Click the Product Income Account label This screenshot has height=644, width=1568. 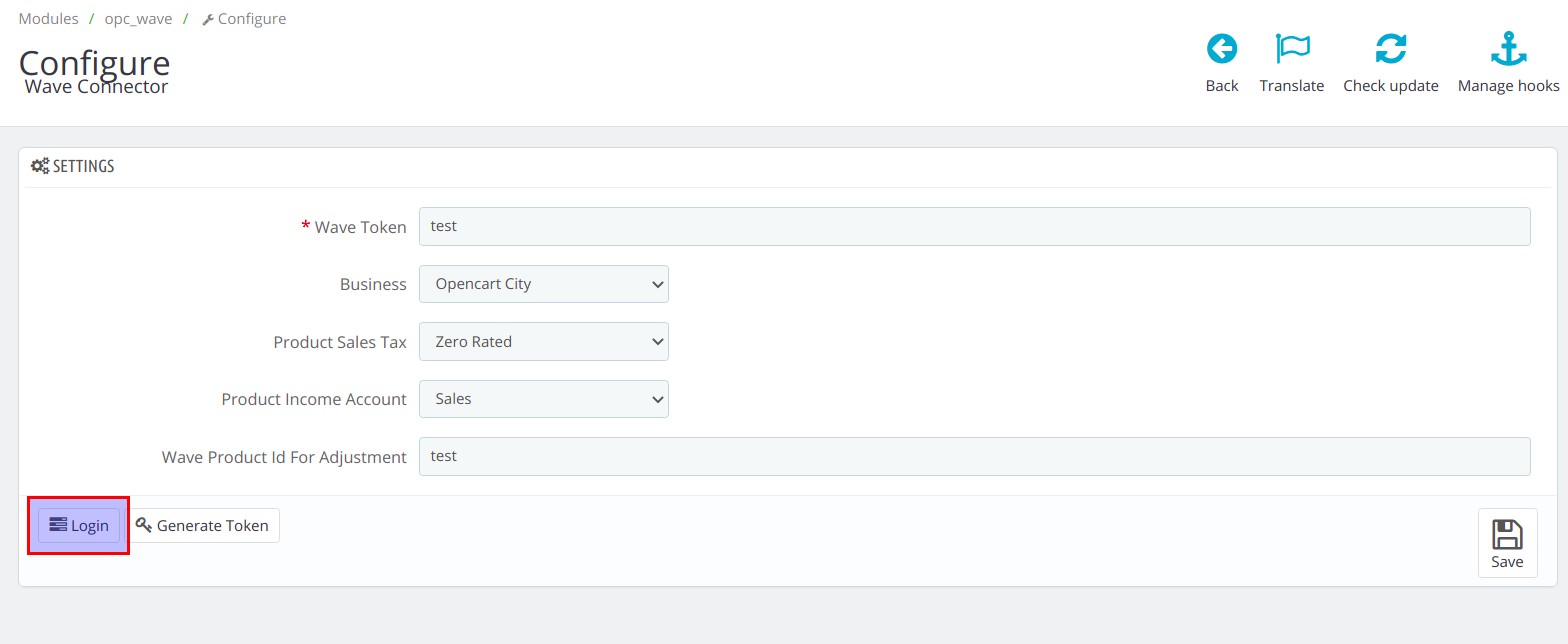coord(314,399)
